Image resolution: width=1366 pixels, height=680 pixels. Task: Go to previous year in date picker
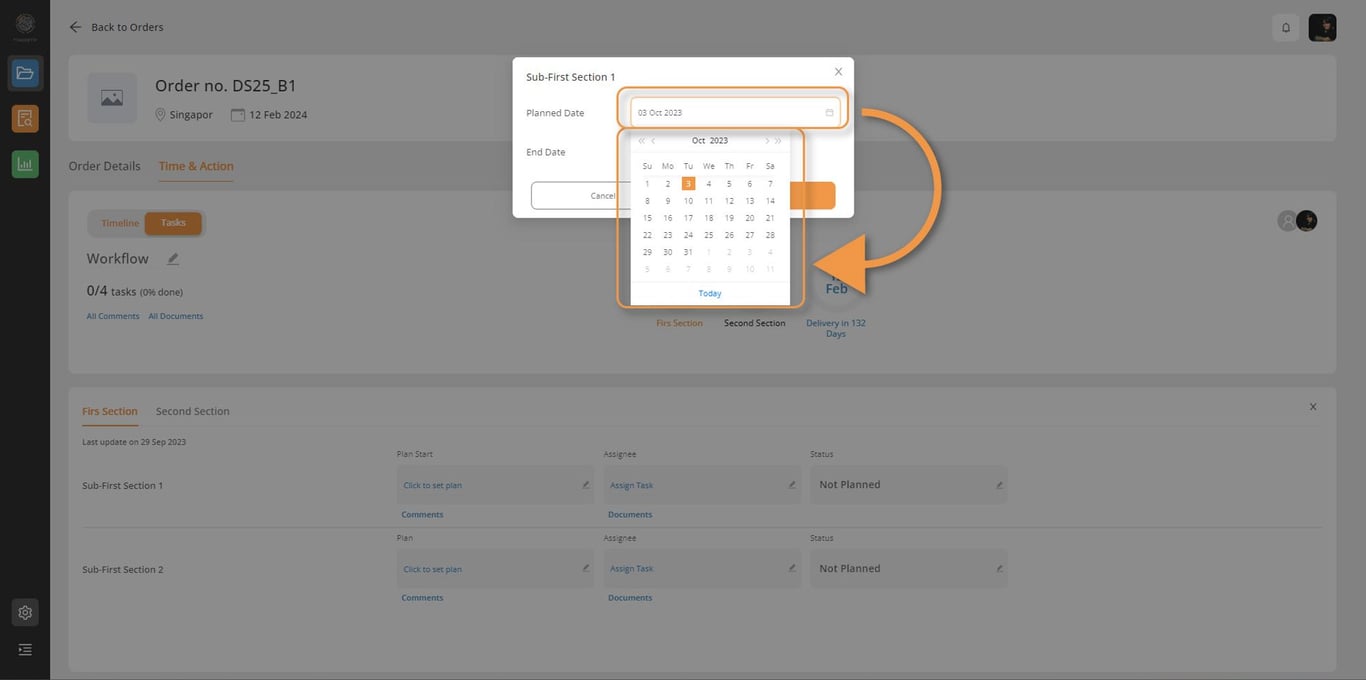641,141
